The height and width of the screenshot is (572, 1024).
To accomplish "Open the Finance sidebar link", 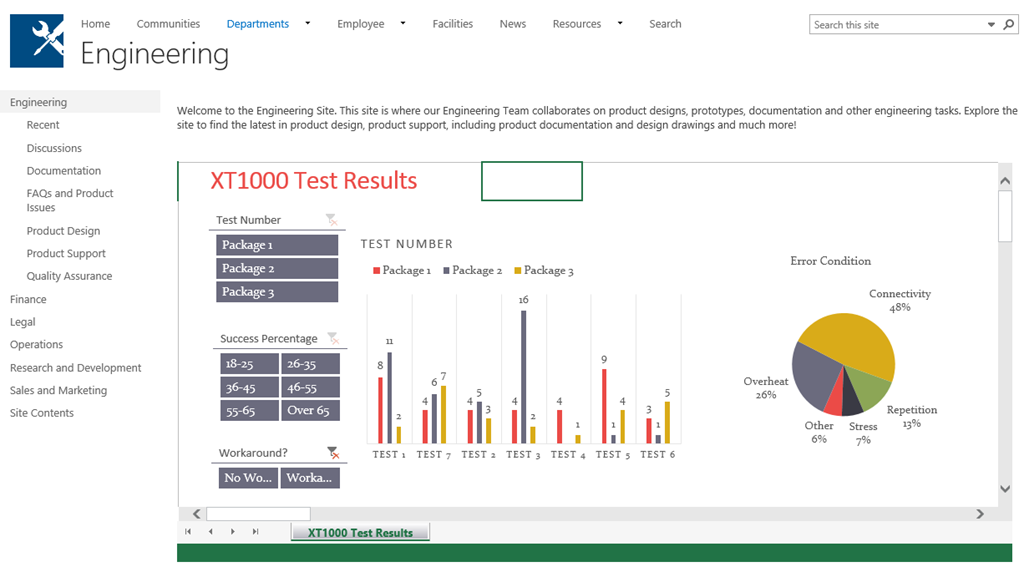I will click(x=28, y=299).
